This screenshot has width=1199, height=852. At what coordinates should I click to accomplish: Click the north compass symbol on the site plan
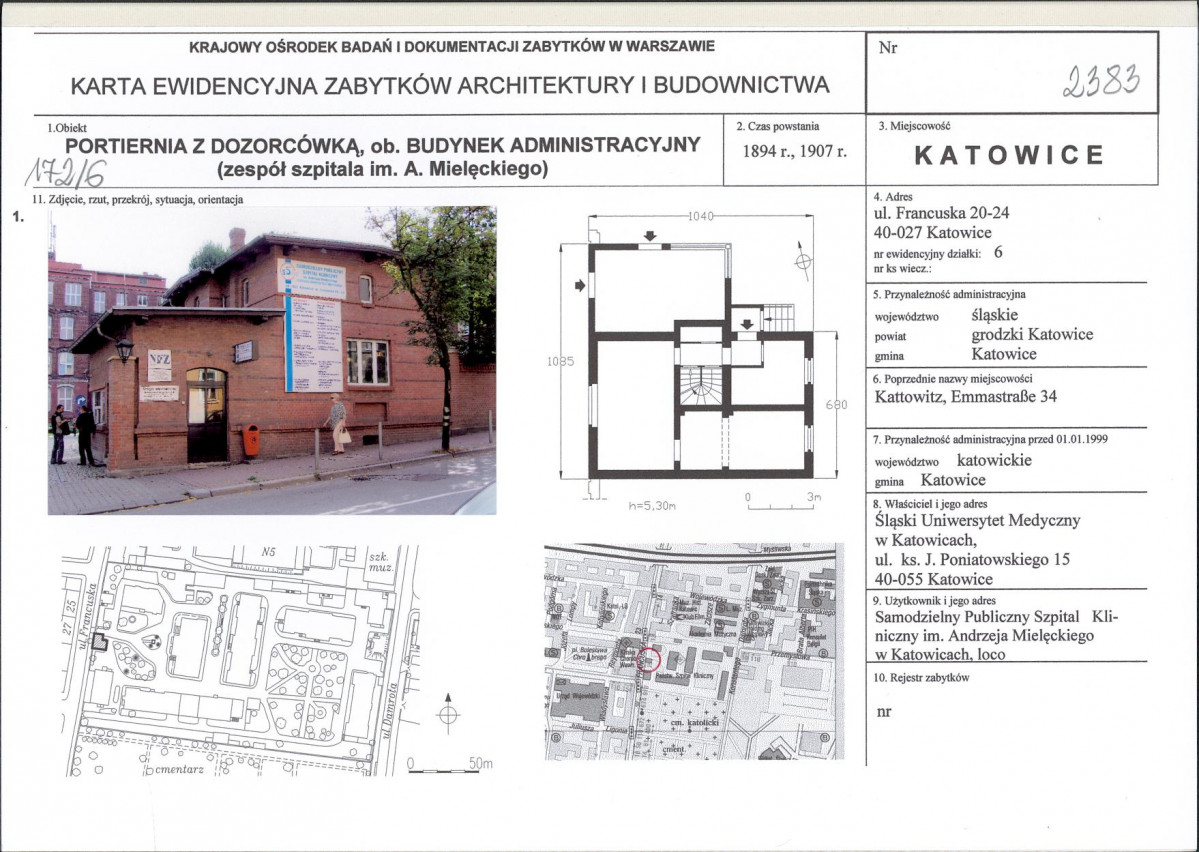[x=449, y=715]
